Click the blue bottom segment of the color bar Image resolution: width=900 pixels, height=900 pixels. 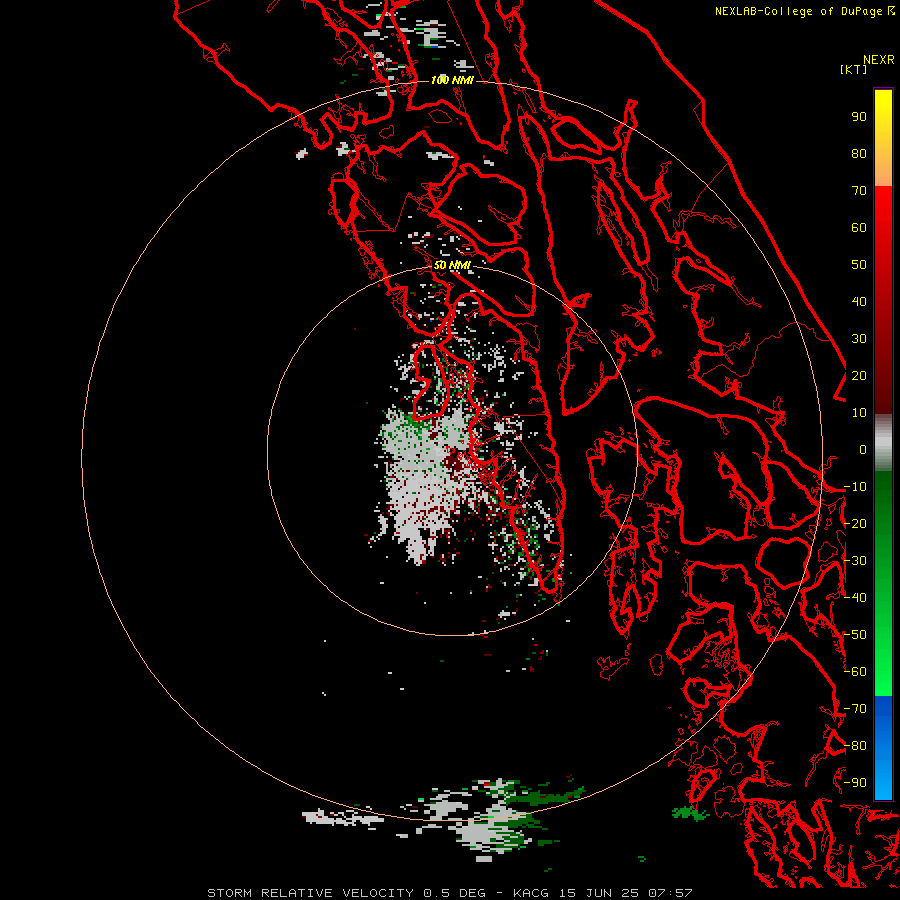point(883,747)
